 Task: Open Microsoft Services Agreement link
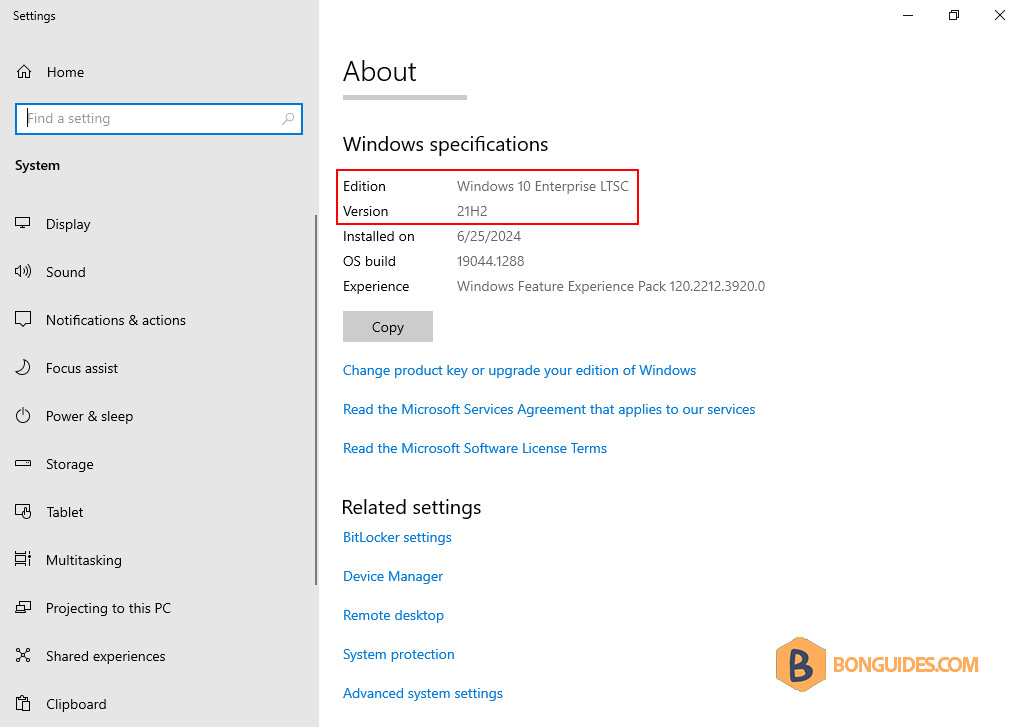click(x=549, y=409)
